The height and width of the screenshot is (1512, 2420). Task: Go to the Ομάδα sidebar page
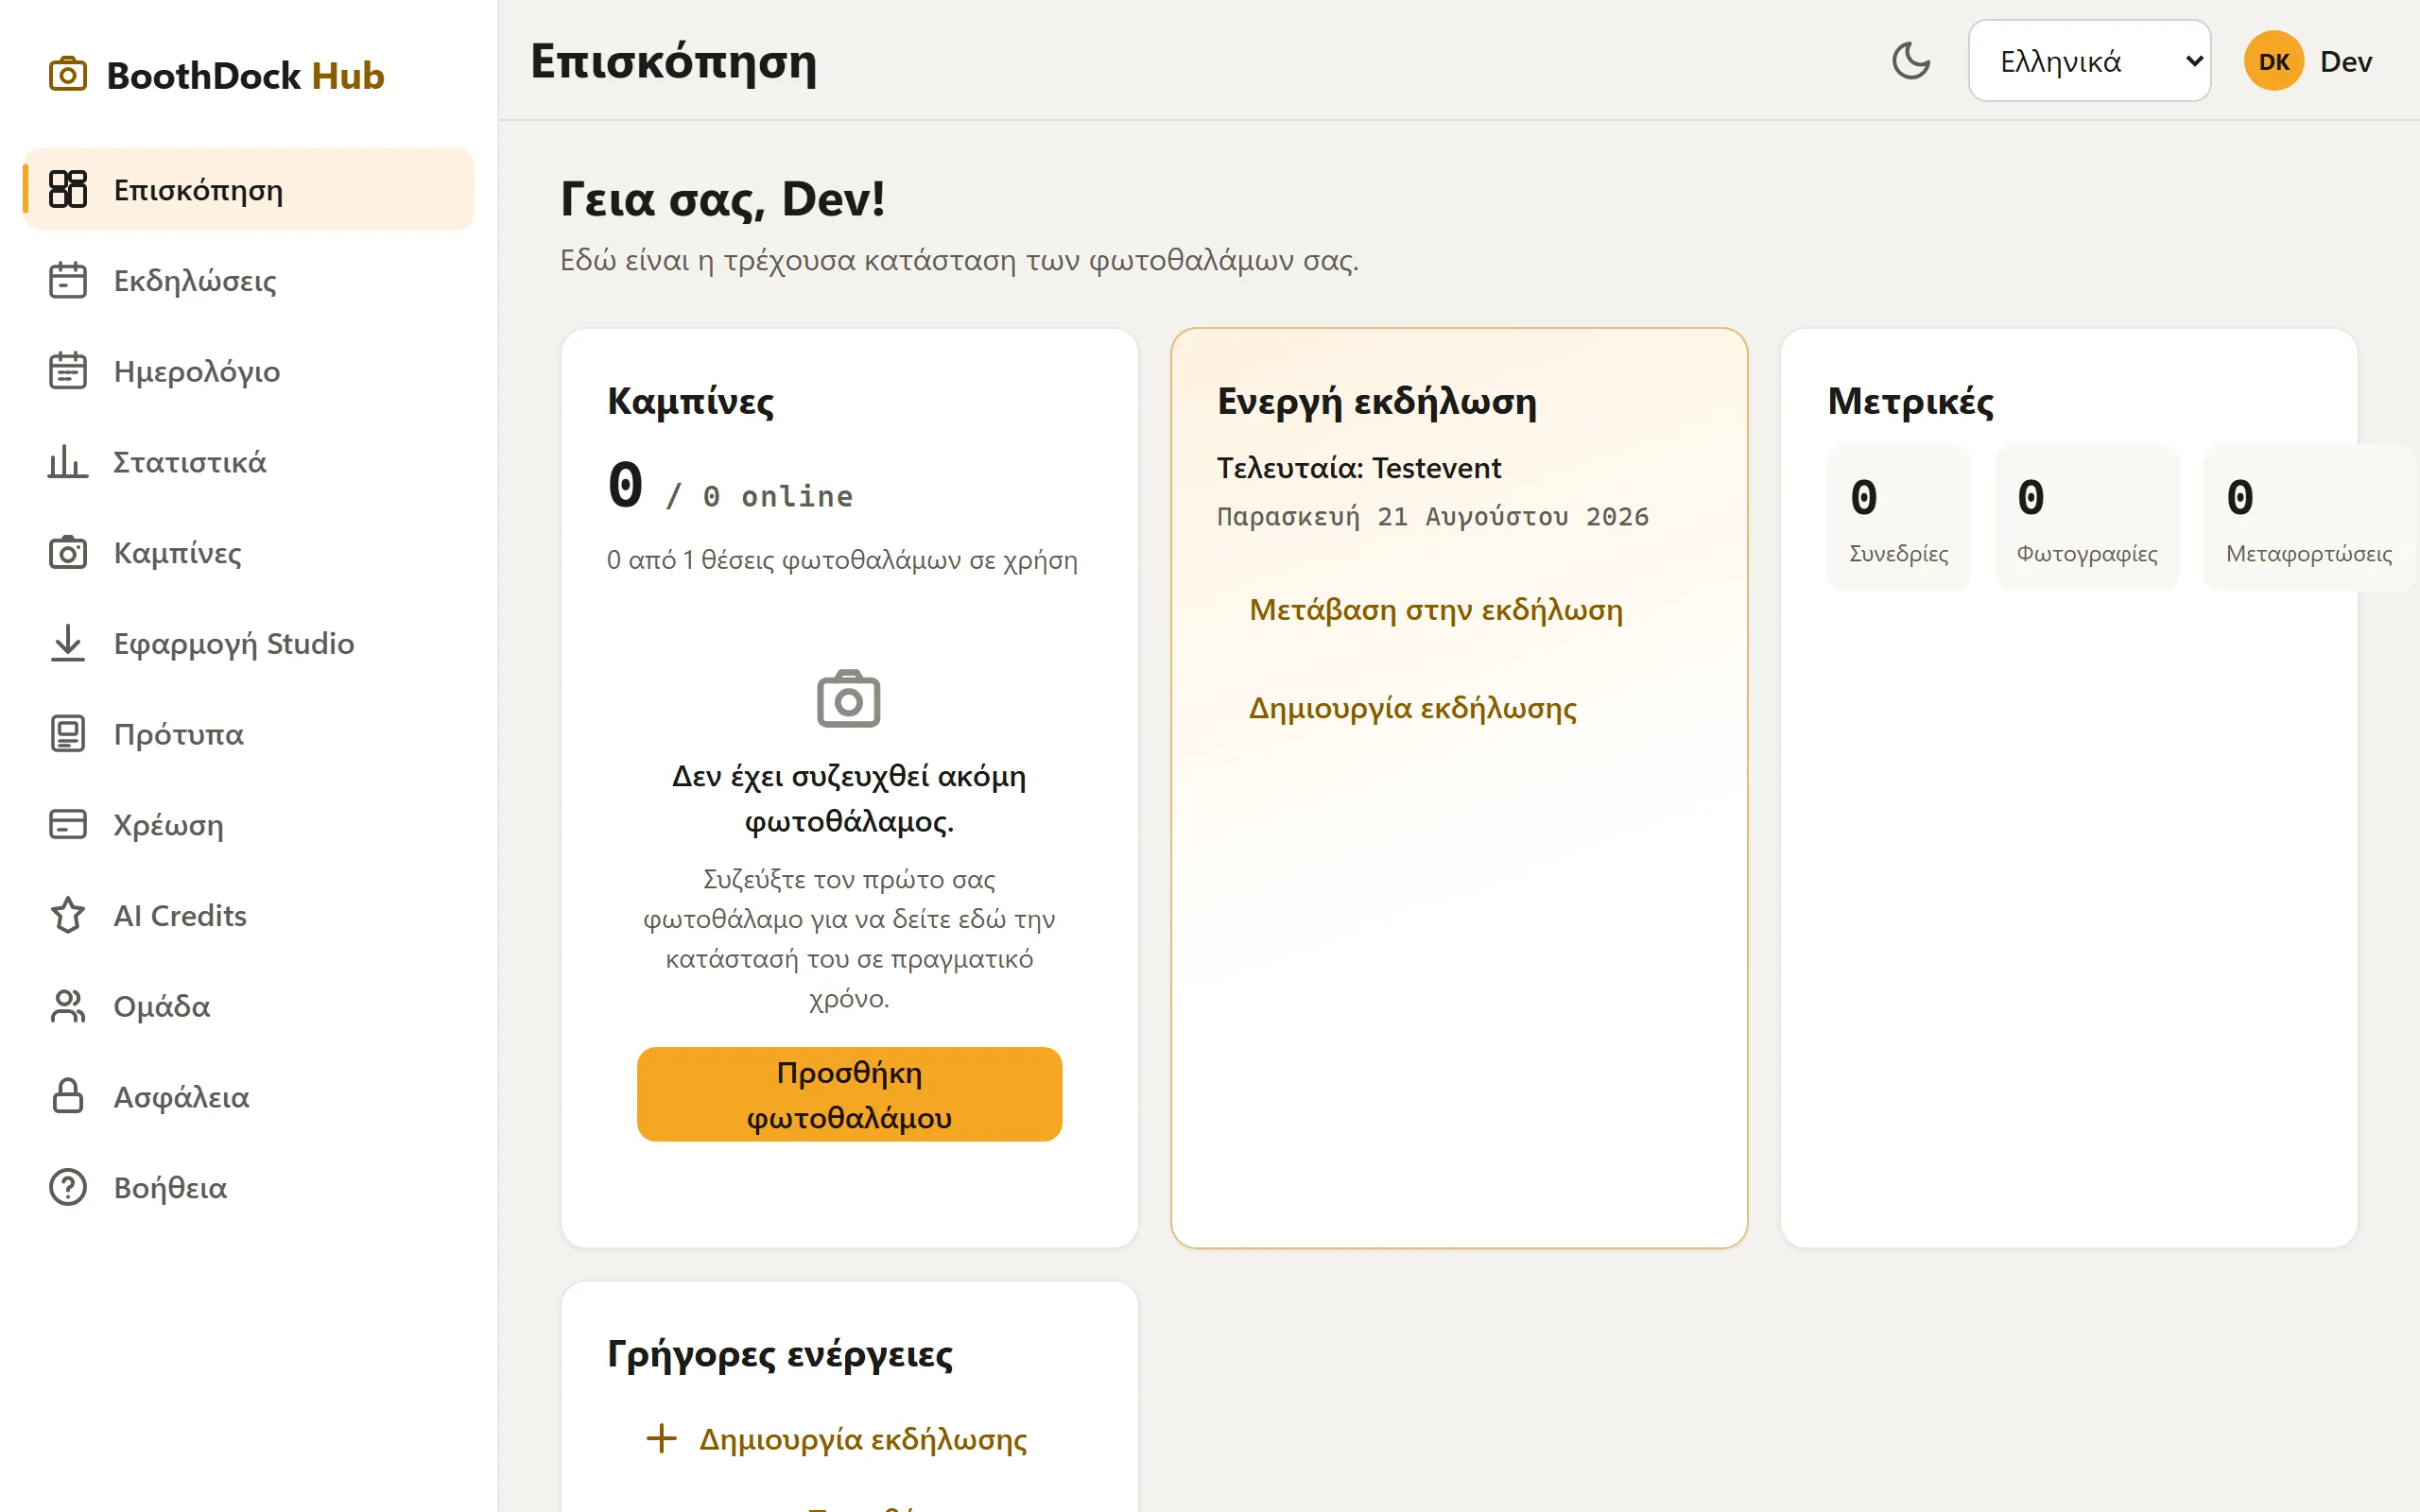tap(248, 1006)
